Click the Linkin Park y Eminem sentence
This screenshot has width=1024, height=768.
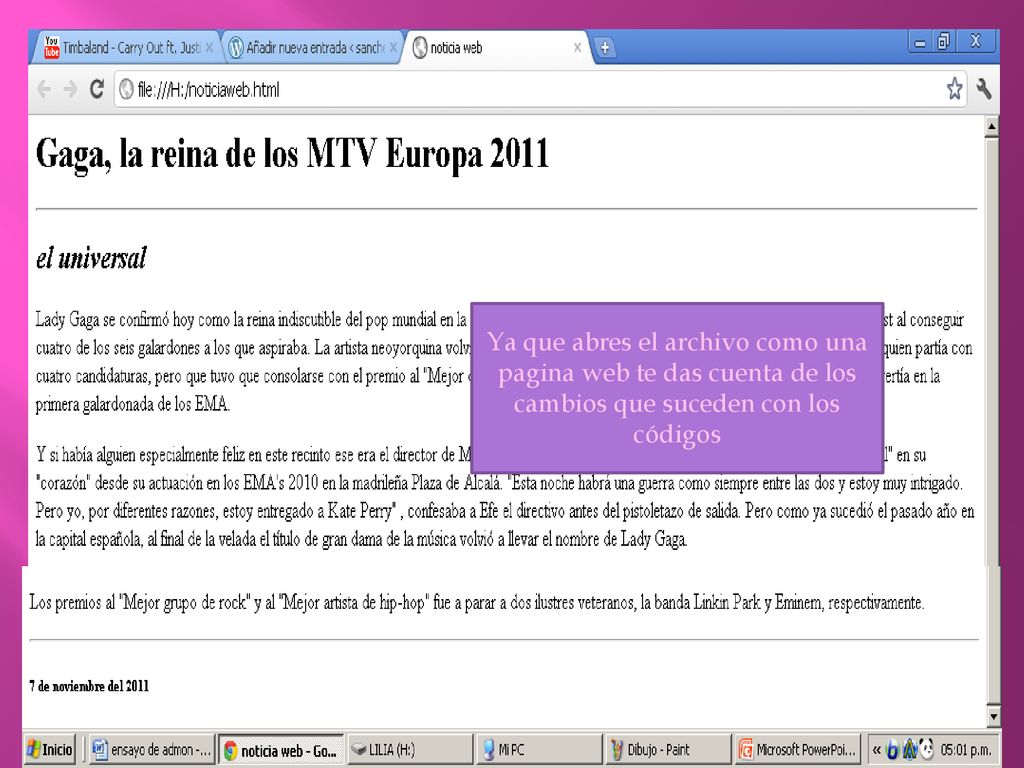[x=477, y=602]
